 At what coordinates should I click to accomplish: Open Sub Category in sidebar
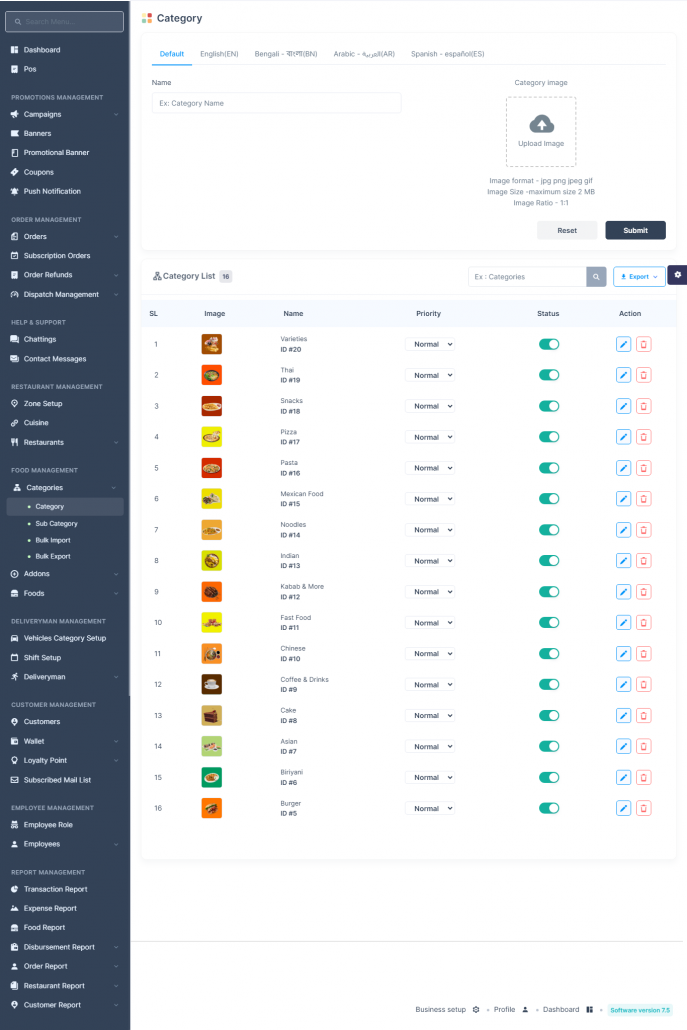click(56, 524)
